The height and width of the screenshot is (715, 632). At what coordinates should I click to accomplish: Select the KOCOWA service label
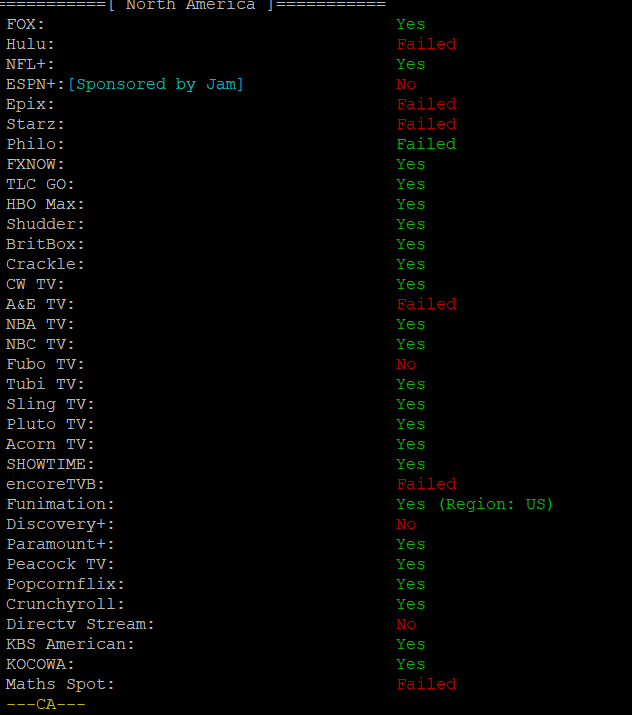[x=40, y=664]
